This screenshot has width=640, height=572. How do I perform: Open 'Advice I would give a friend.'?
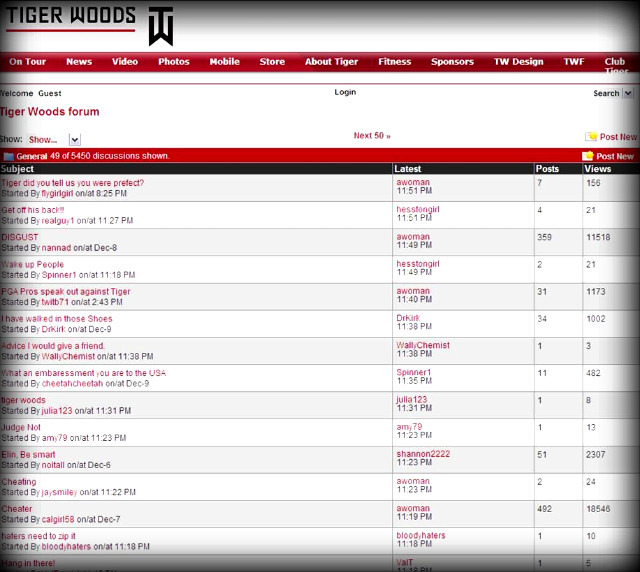point(53,346)
